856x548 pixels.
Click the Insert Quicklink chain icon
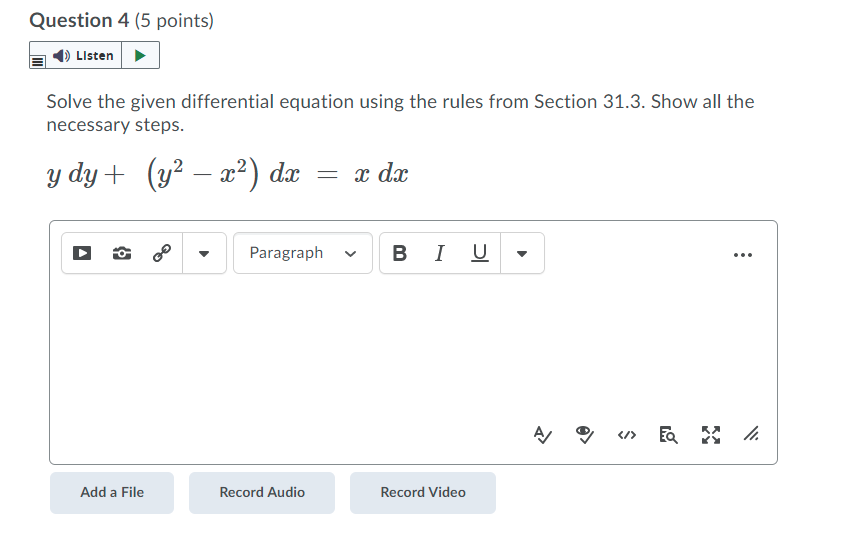(161, 254)
